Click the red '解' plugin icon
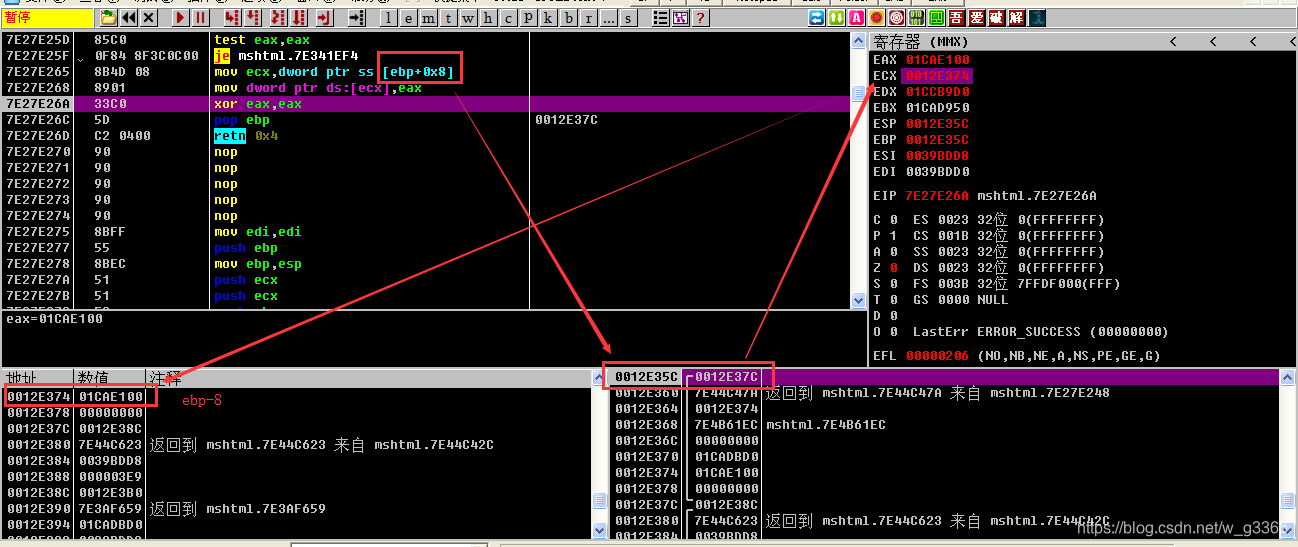 [1017, 17]
